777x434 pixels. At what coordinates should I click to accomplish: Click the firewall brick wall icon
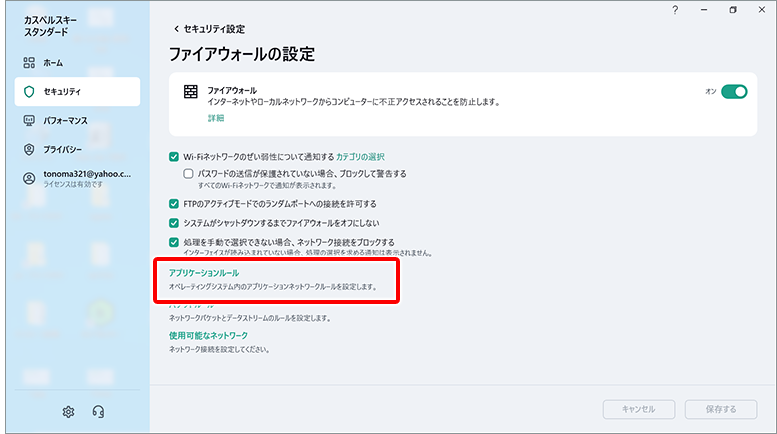[191, 92]
